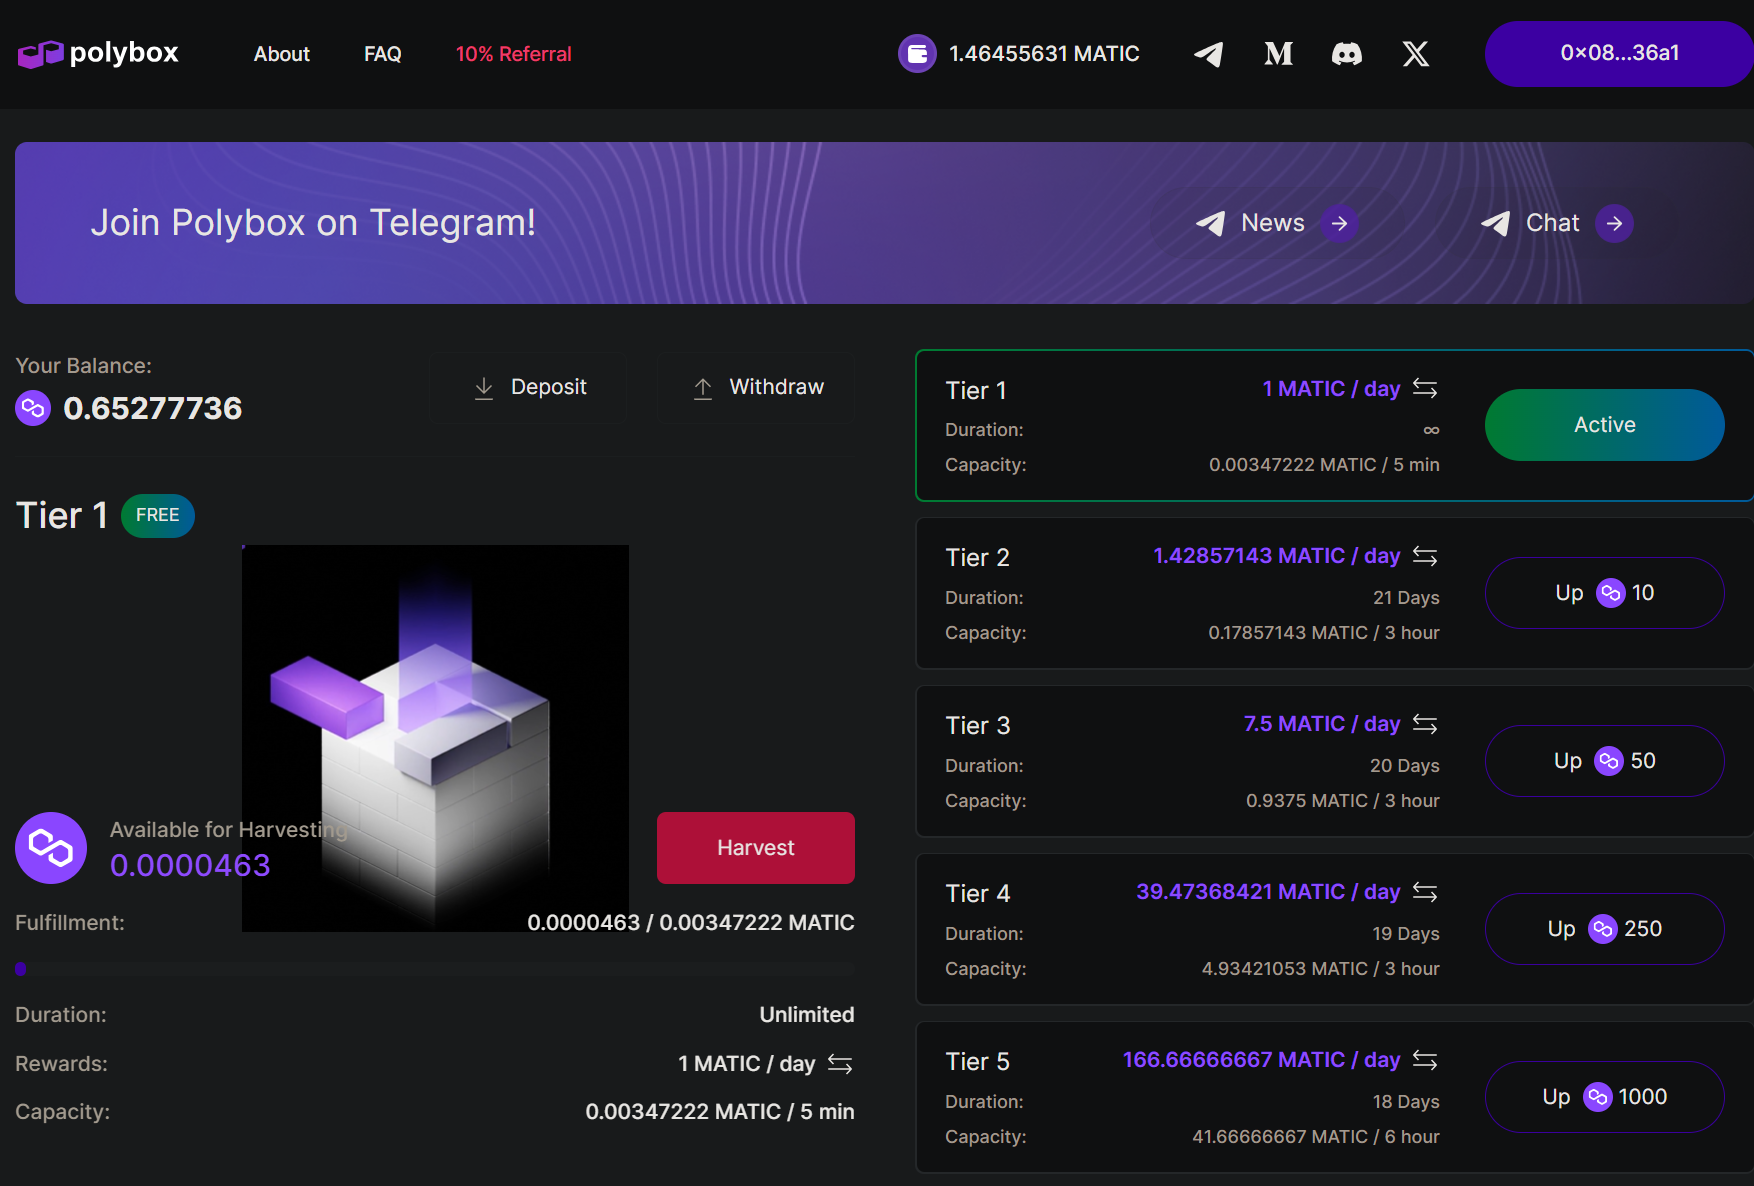Click the '0.0000463 / 0.00347222 MATIC' fulfillment value
Image resolution: width=1754 pixels, height=1186 pixels.
[x=691, y=923]
